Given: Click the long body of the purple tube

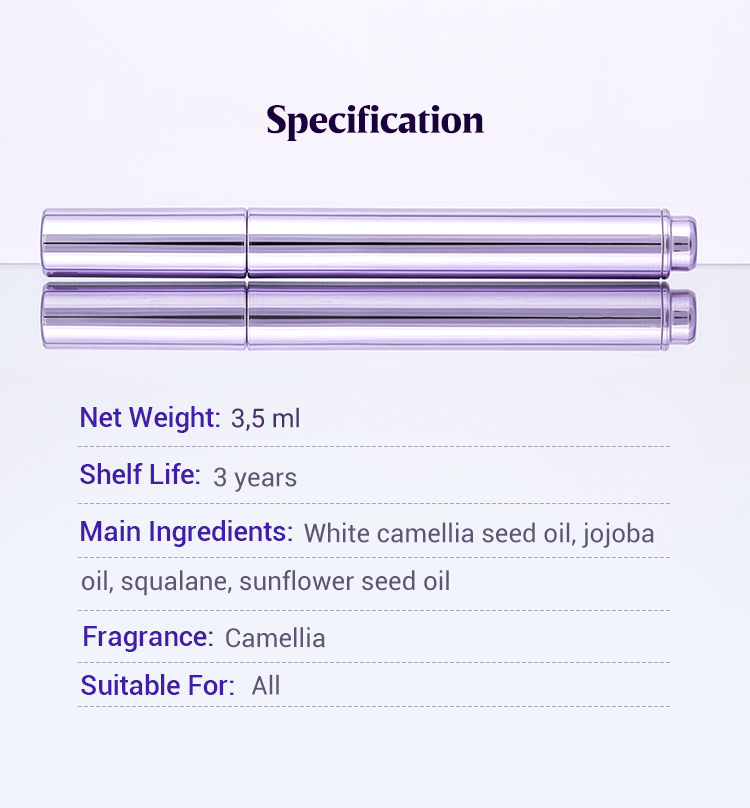Looking at the screenshot, I should [x=457, y=243].
